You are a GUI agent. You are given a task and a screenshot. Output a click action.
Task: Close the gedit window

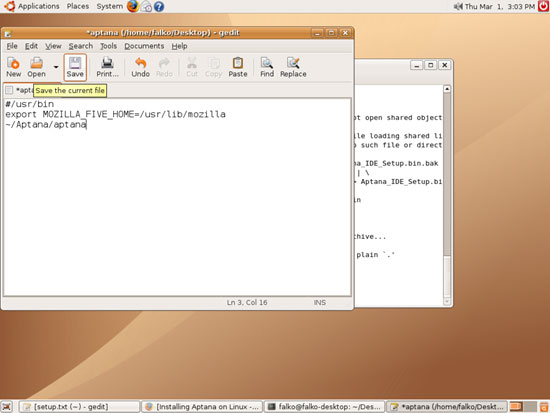click(x=345, y=33)
